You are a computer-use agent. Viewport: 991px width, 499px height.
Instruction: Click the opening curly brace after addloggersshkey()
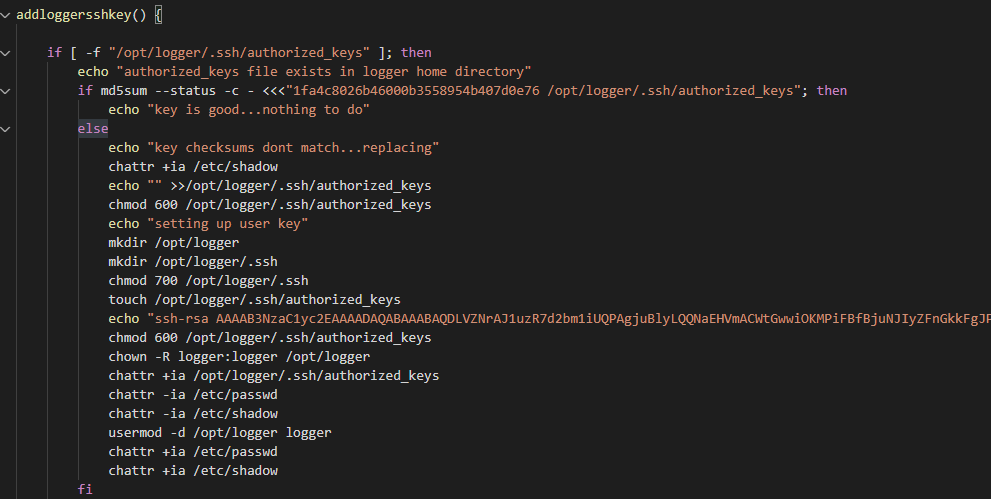[x=159, y=15]
